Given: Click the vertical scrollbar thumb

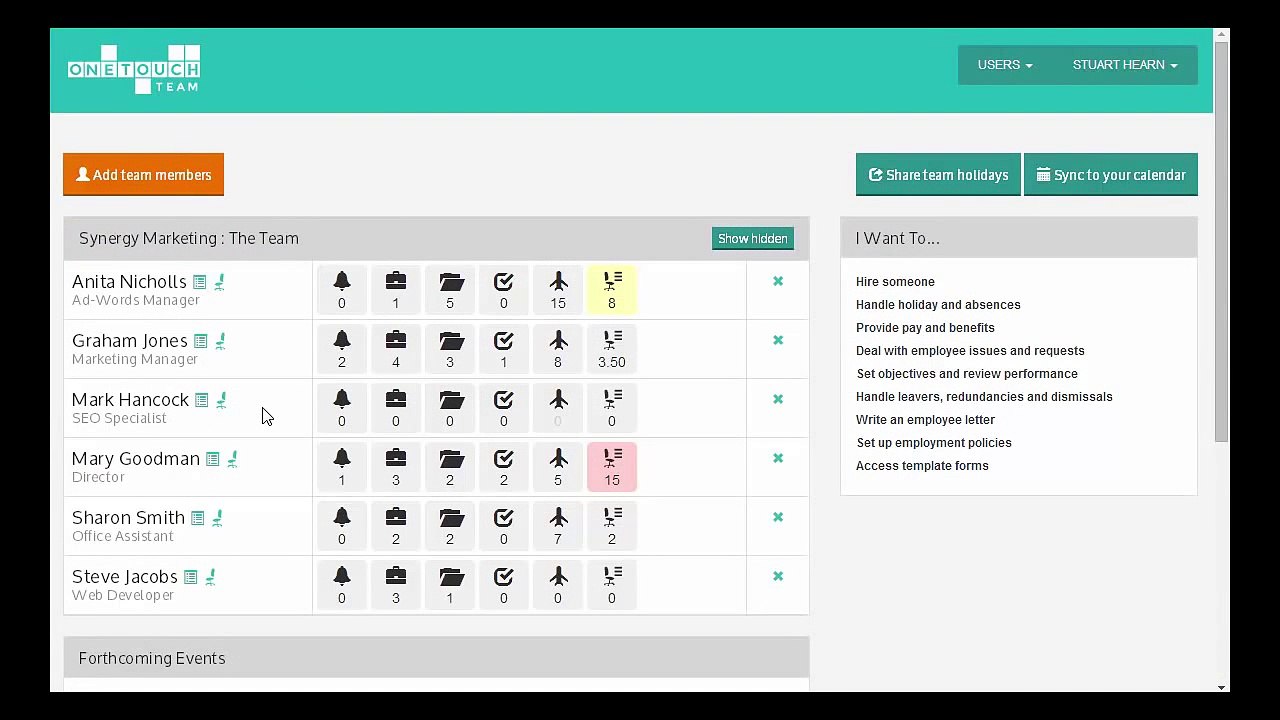Looking at the screenshot, I should tap(1221, 242).
